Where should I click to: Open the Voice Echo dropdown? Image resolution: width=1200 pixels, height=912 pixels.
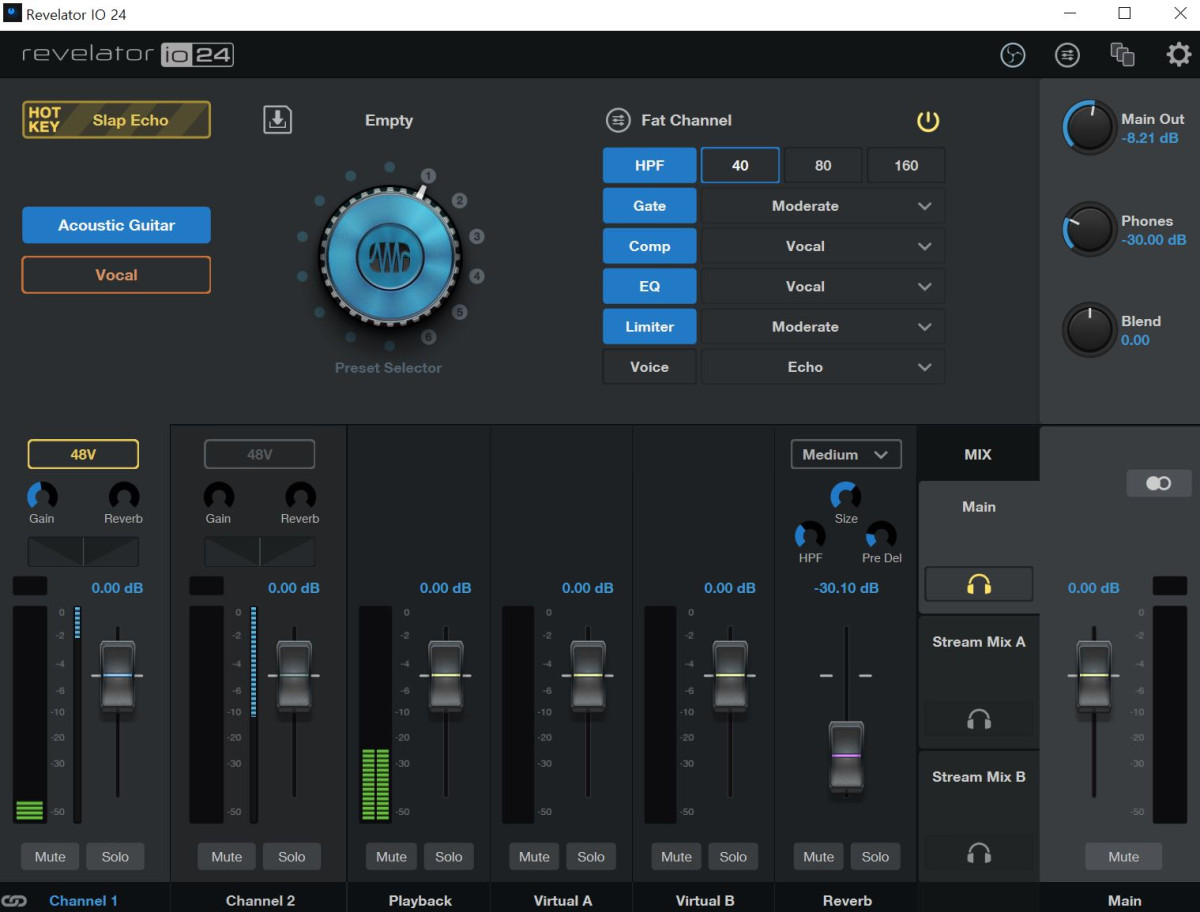[823, 367]
